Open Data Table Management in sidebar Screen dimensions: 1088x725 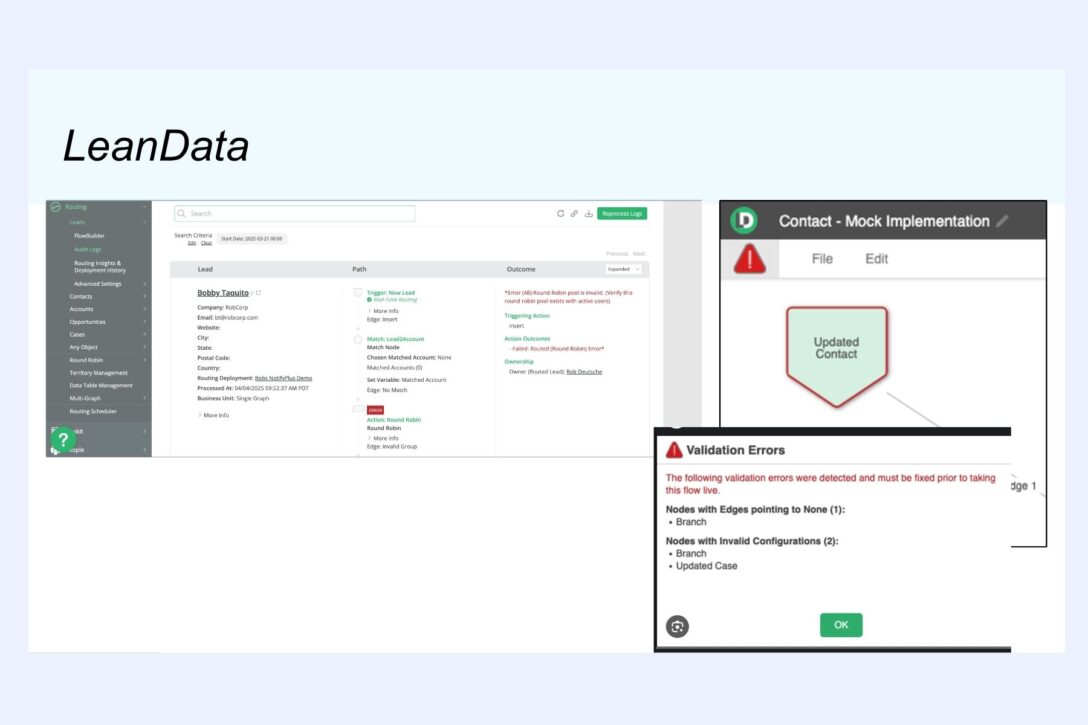101,385
